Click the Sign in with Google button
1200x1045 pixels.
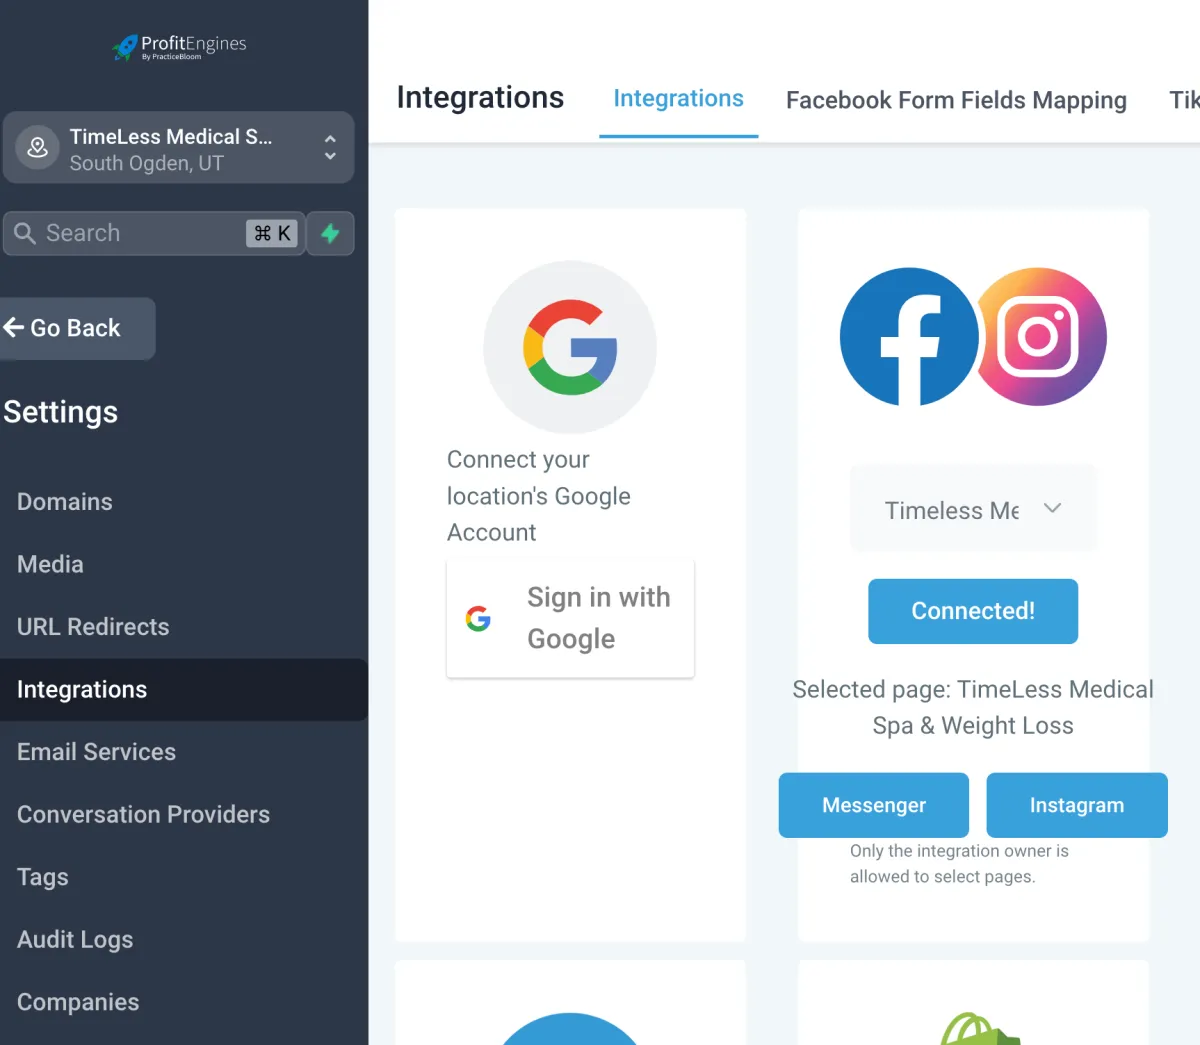[570, 618]
